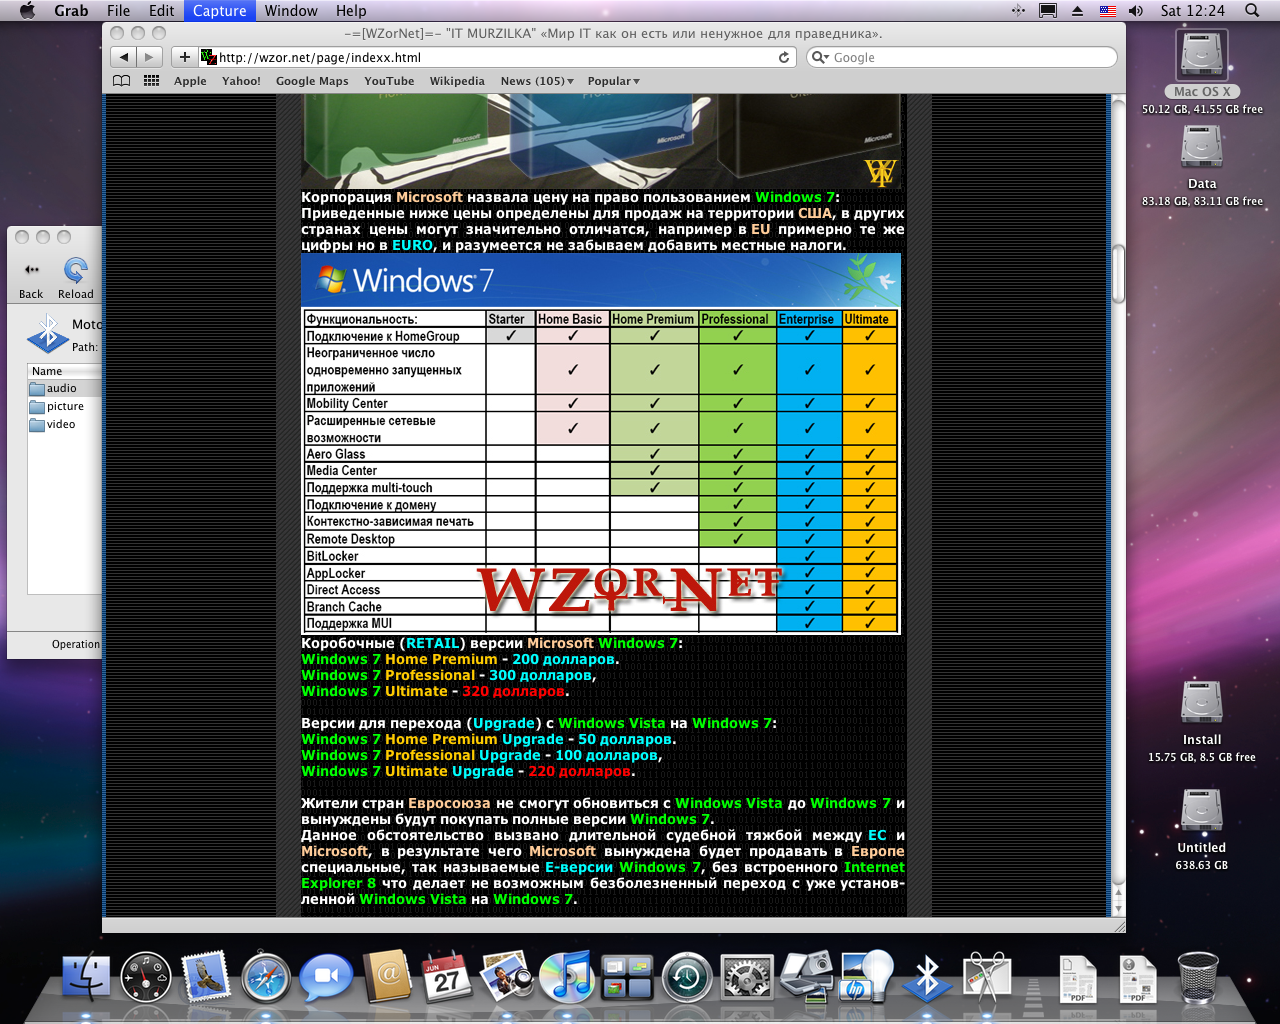Expand the Popular bookmarks dropdown
Image resolution: width=1280 pixels, height=1024 pixels.
pos(613,81)
